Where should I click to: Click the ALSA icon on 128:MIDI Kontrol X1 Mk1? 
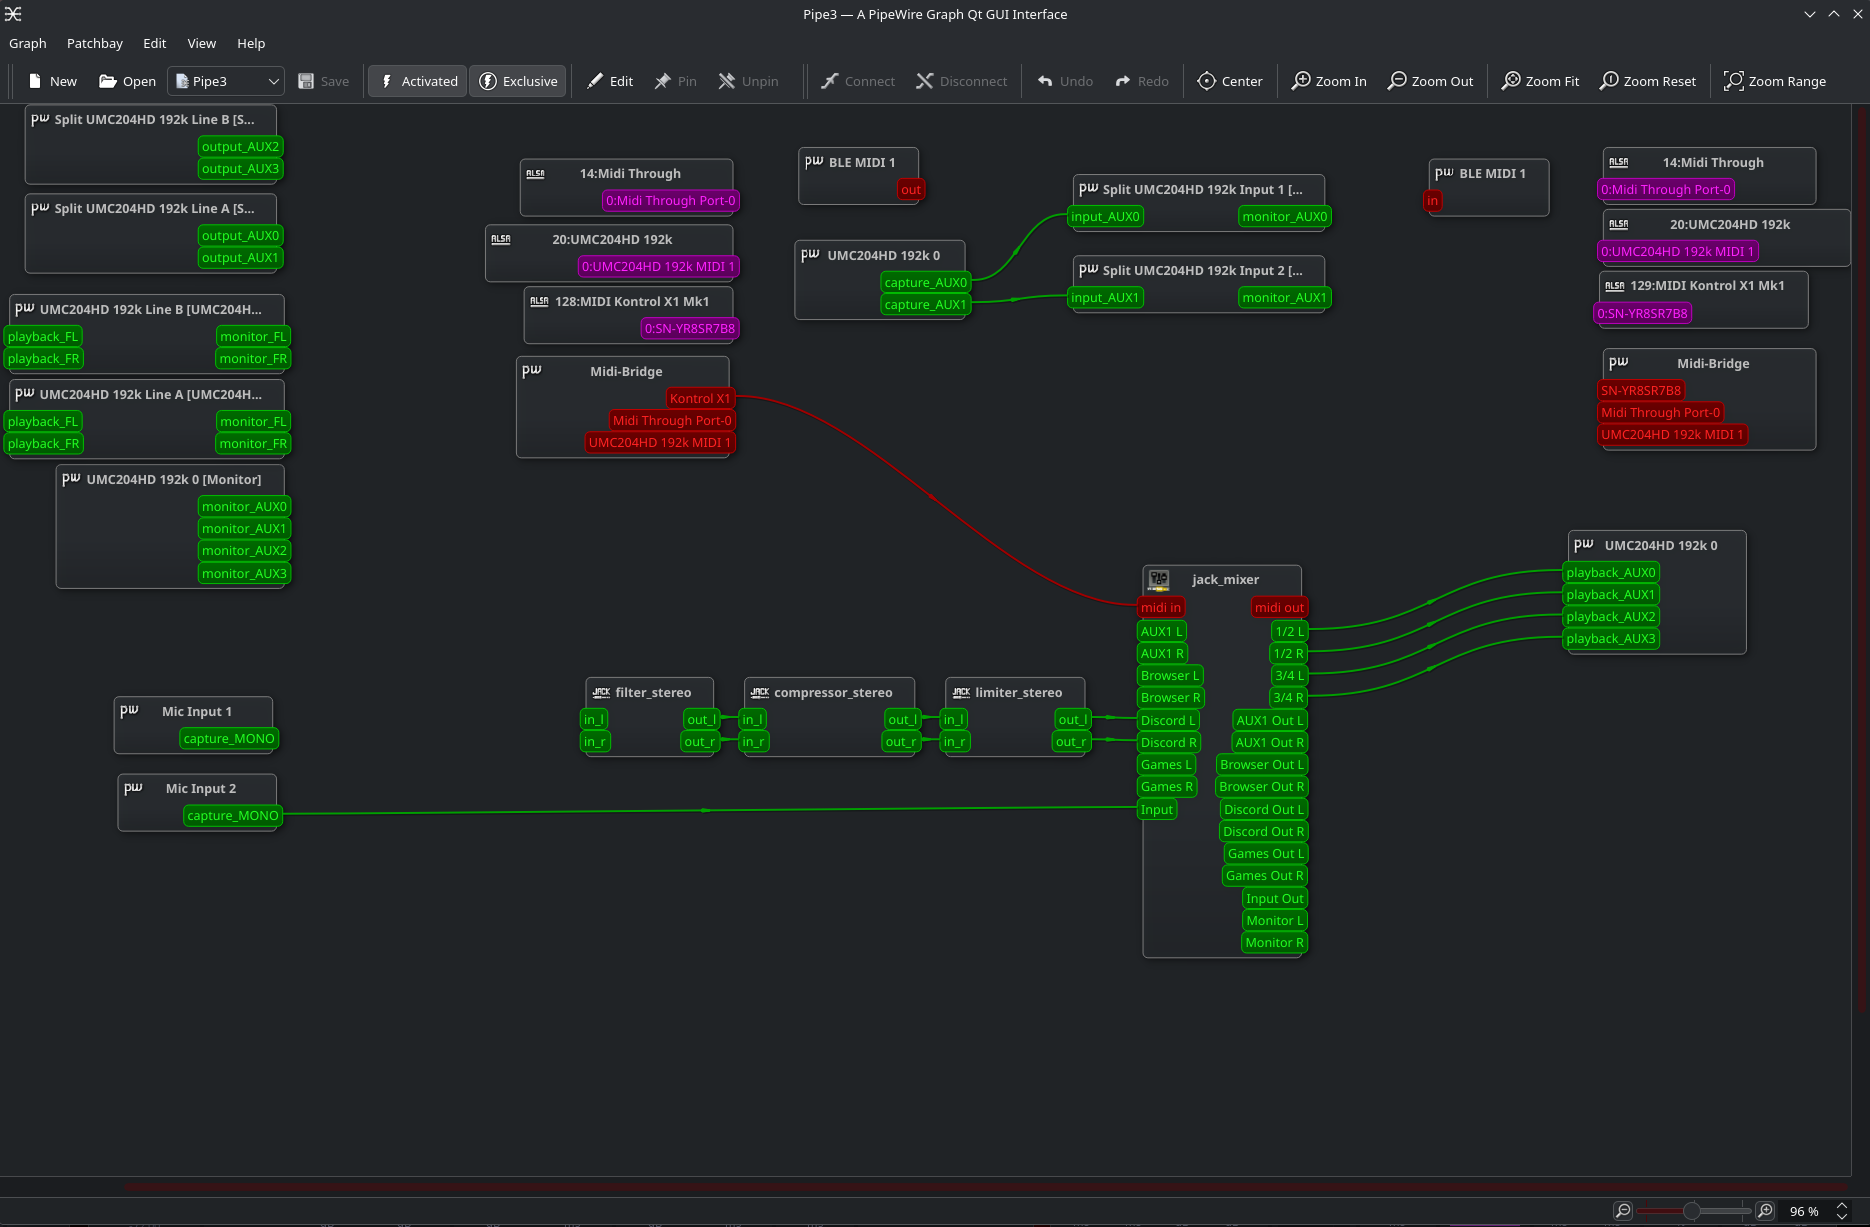pos(539,301)
